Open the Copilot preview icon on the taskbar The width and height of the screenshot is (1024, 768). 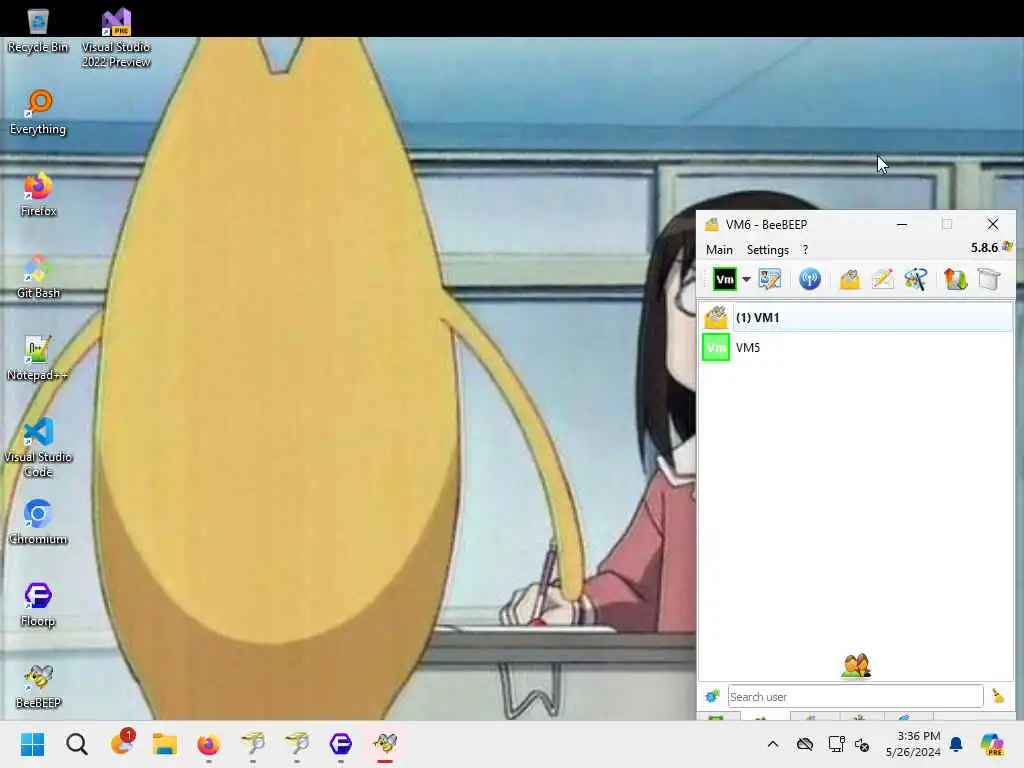tap(992, 744)
